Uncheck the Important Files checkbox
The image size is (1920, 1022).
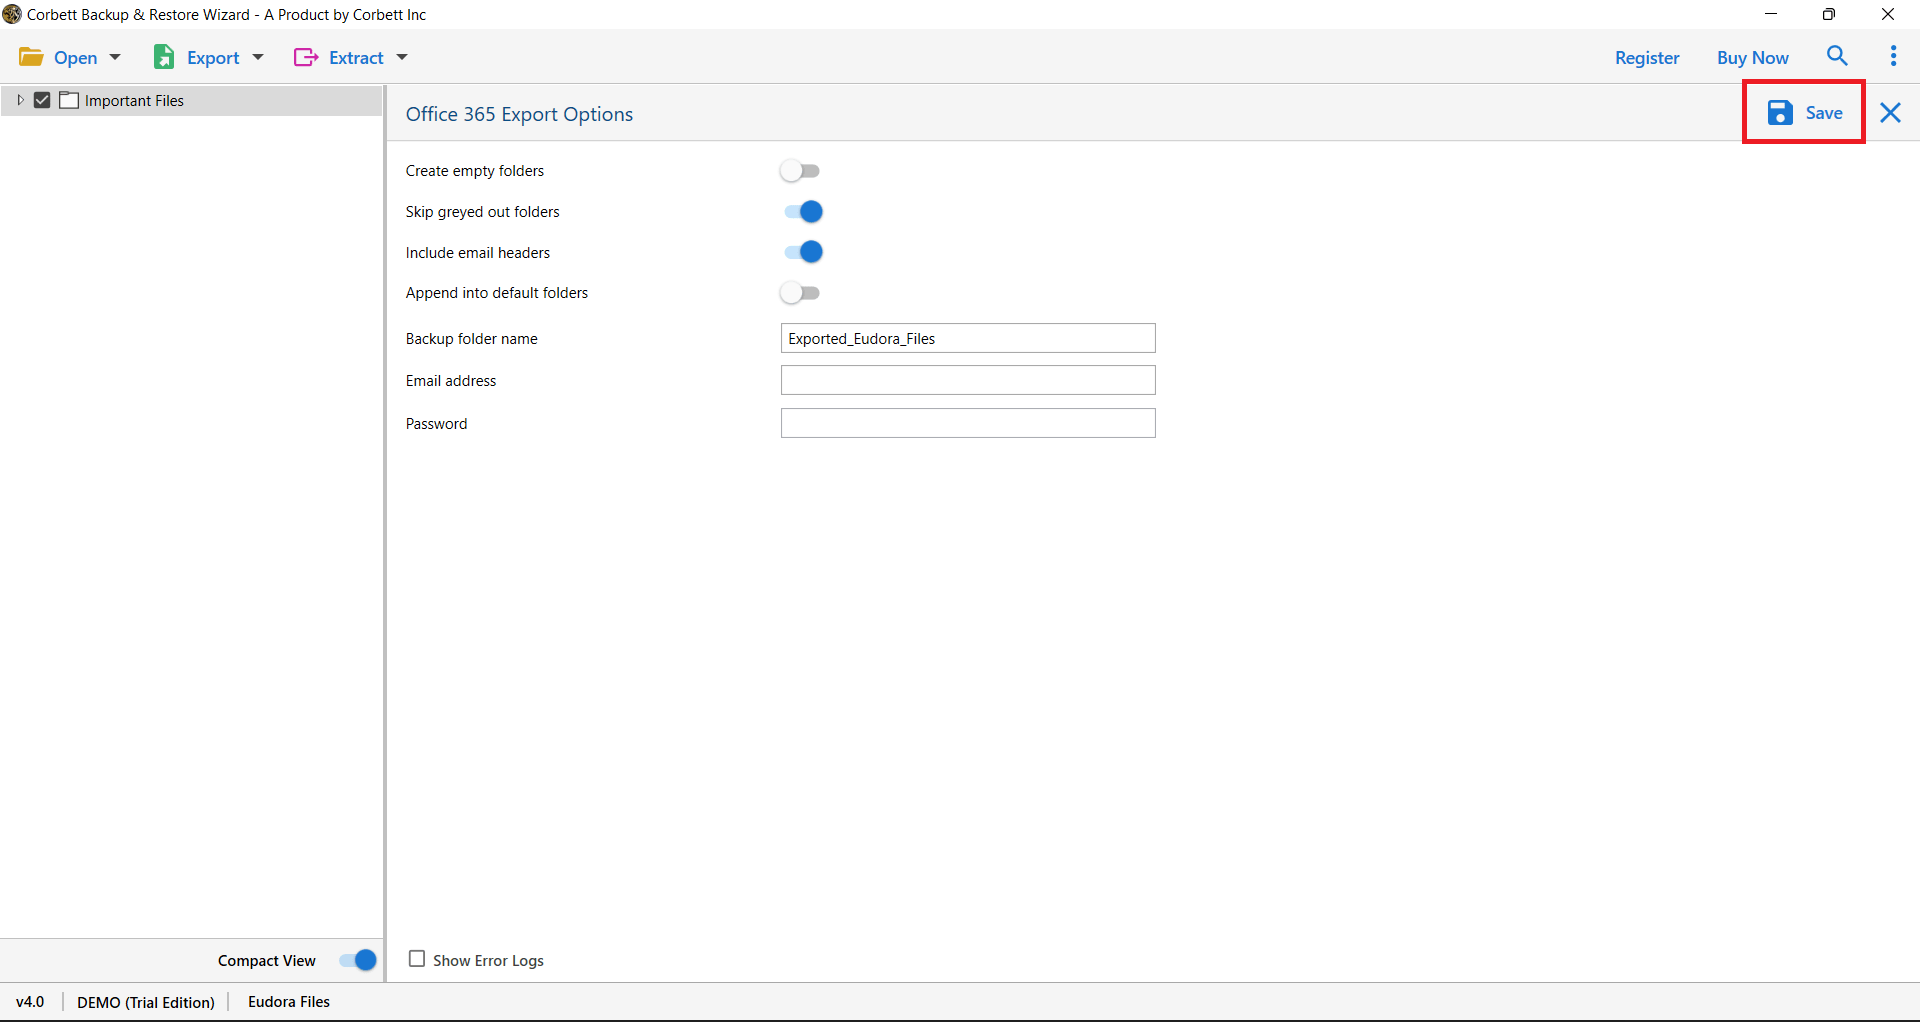pyautogui.click(x=42, y=100)
